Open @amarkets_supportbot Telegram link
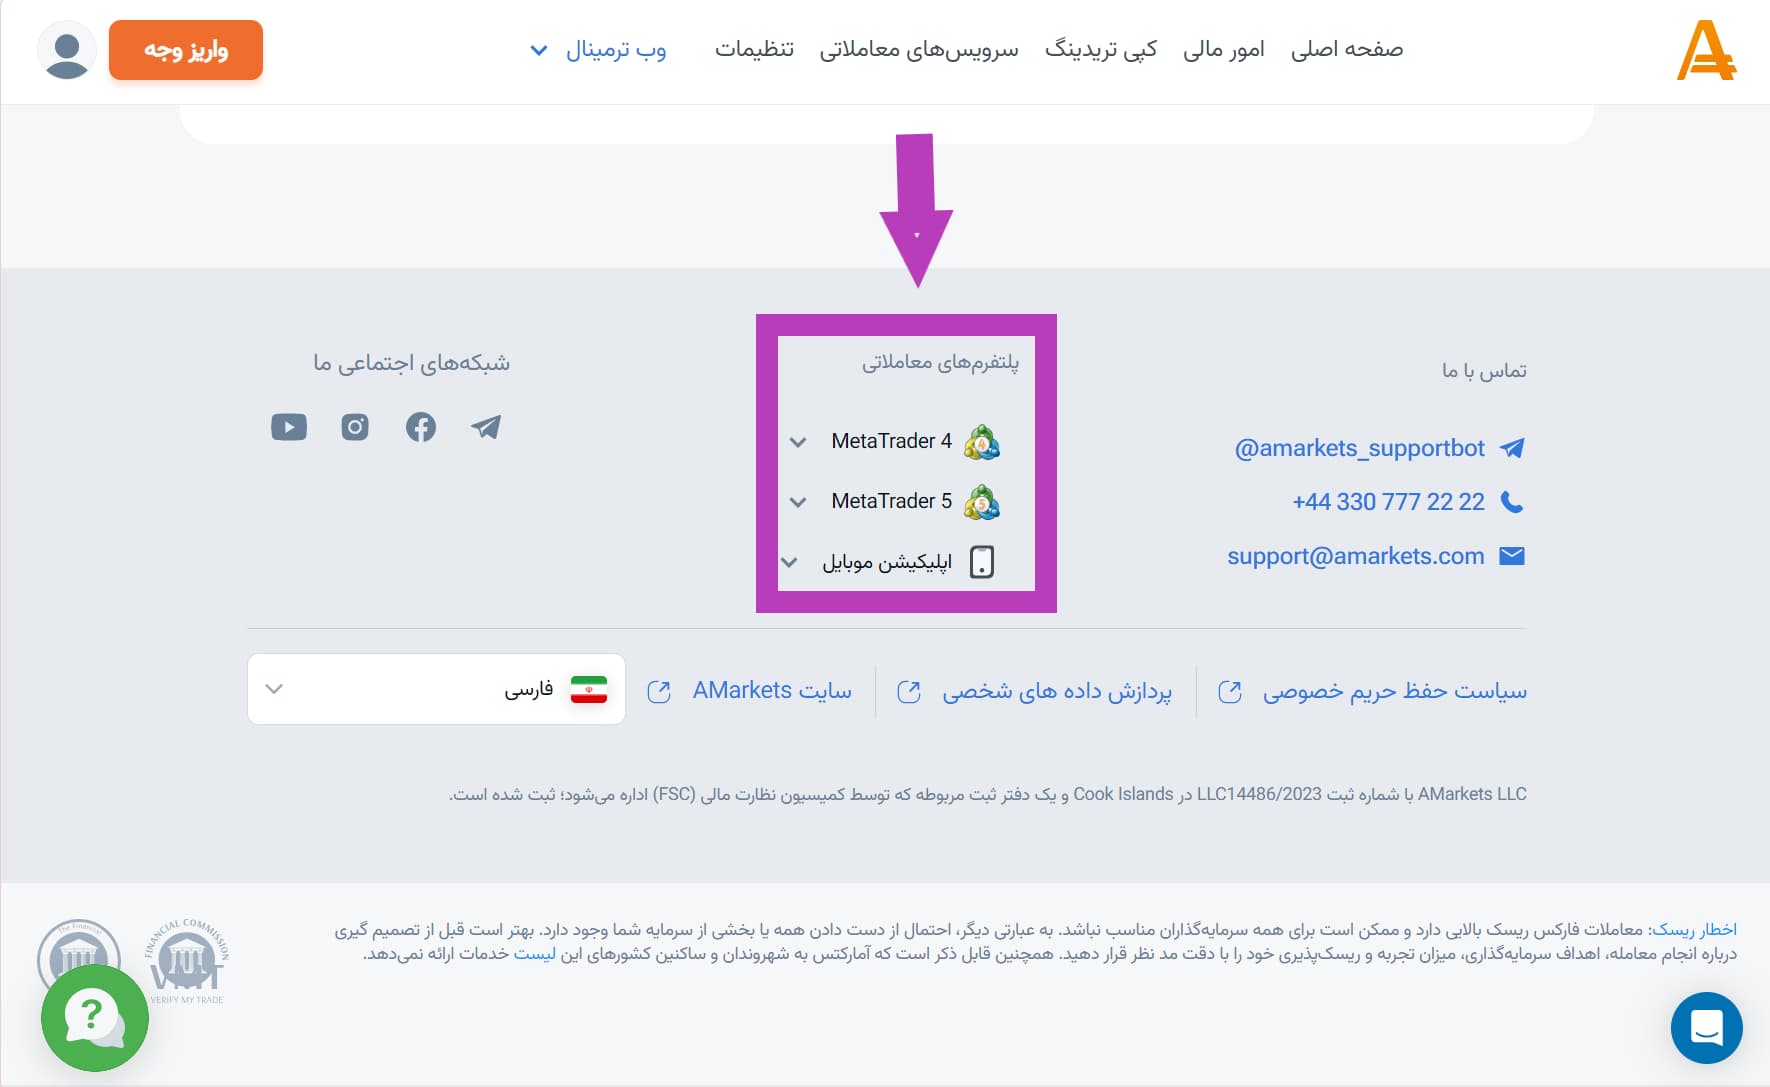This screenshot has height=1087, width=1770. pyautogui.click(x=1360, y=448)
